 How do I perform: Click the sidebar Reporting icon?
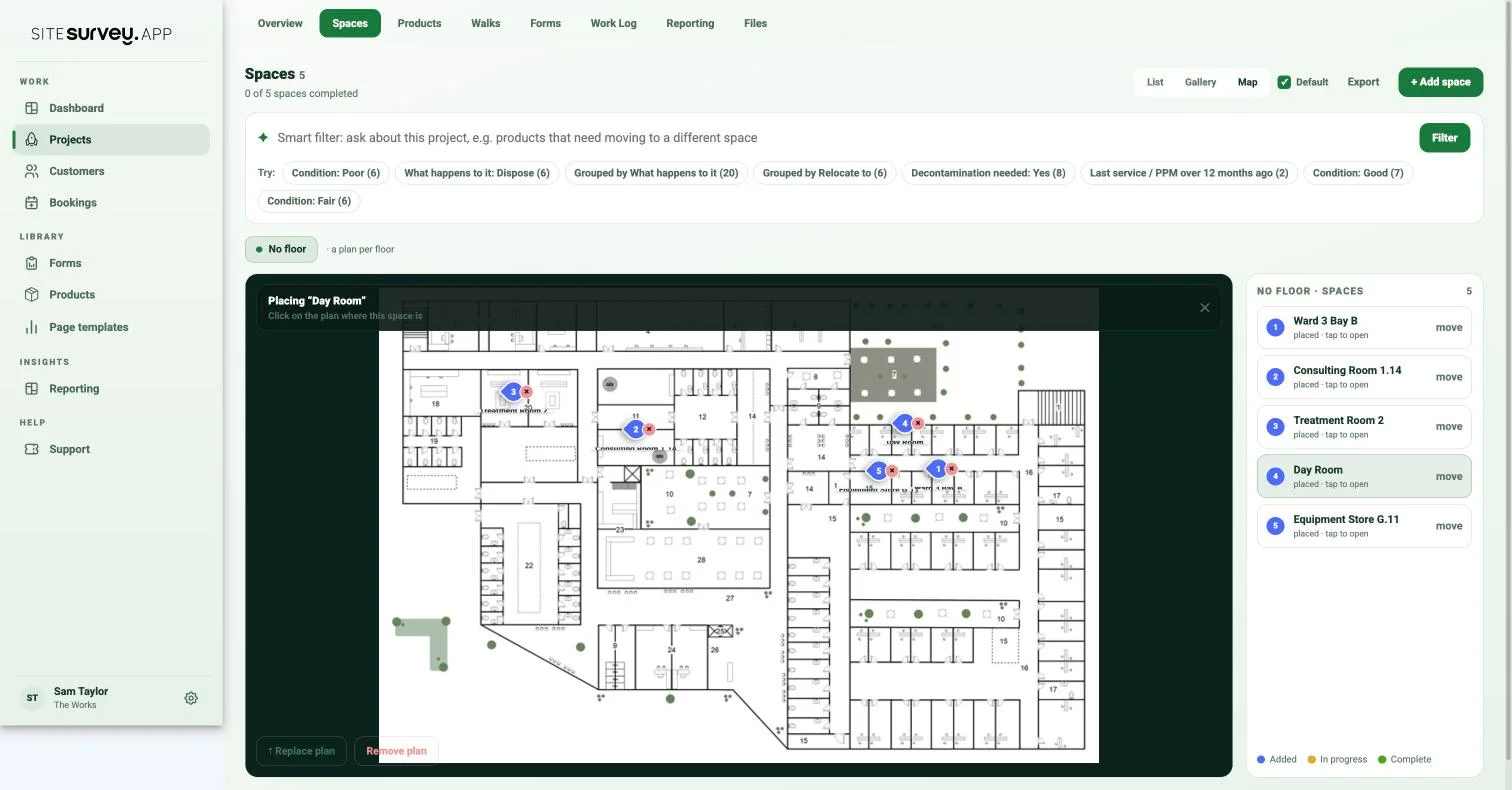pyautogui.click(x=31, y=389)
